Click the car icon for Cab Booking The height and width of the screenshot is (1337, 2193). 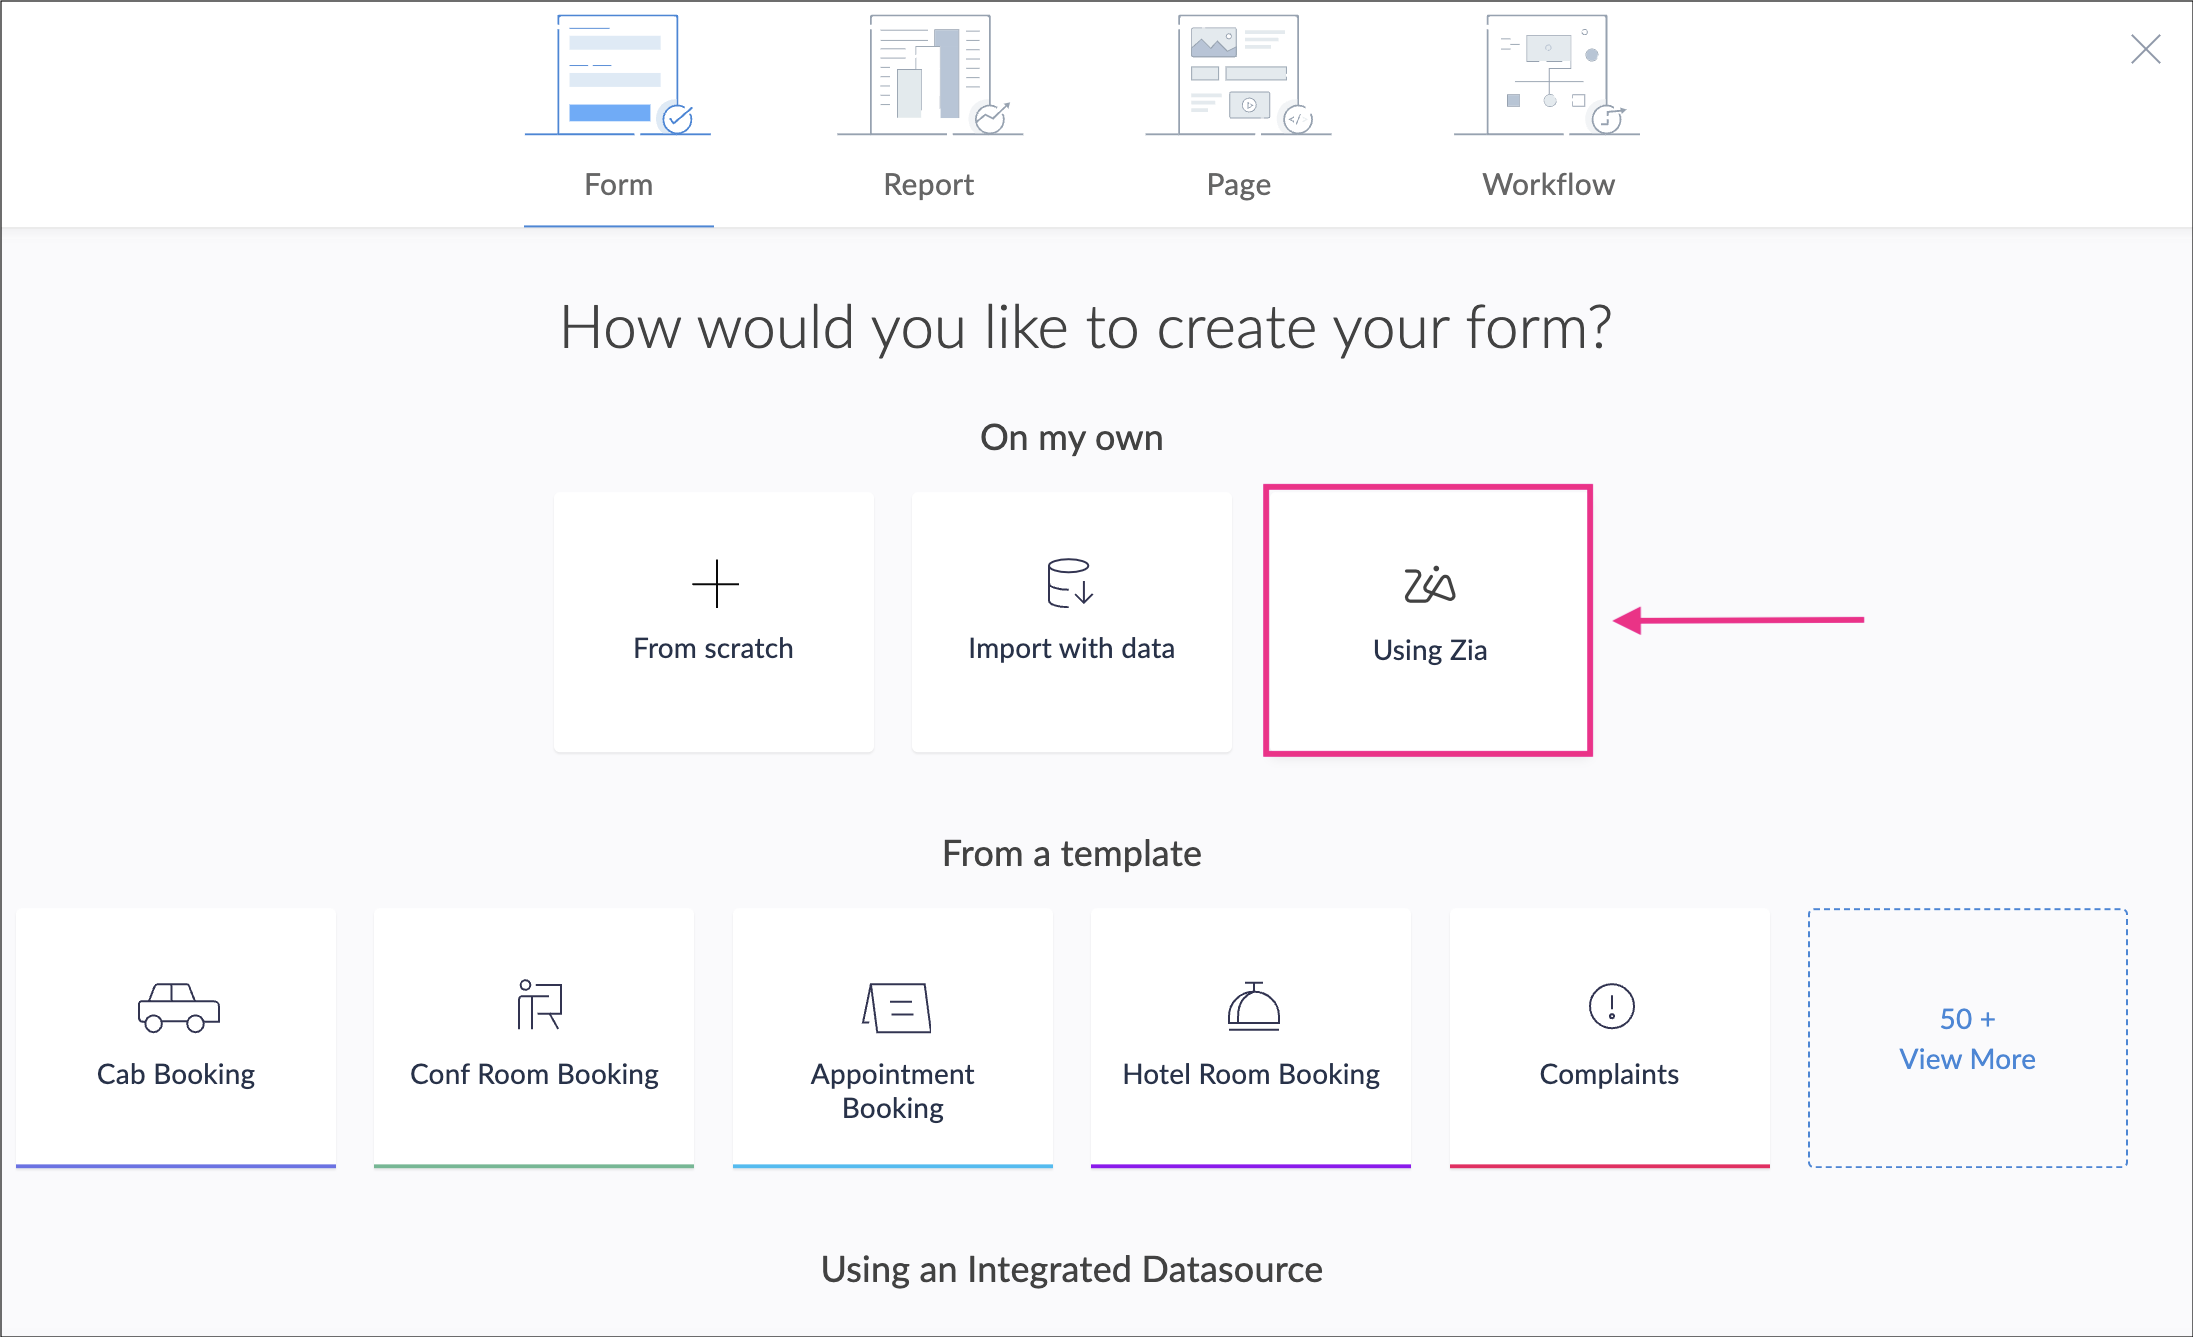click(178, 1007)
